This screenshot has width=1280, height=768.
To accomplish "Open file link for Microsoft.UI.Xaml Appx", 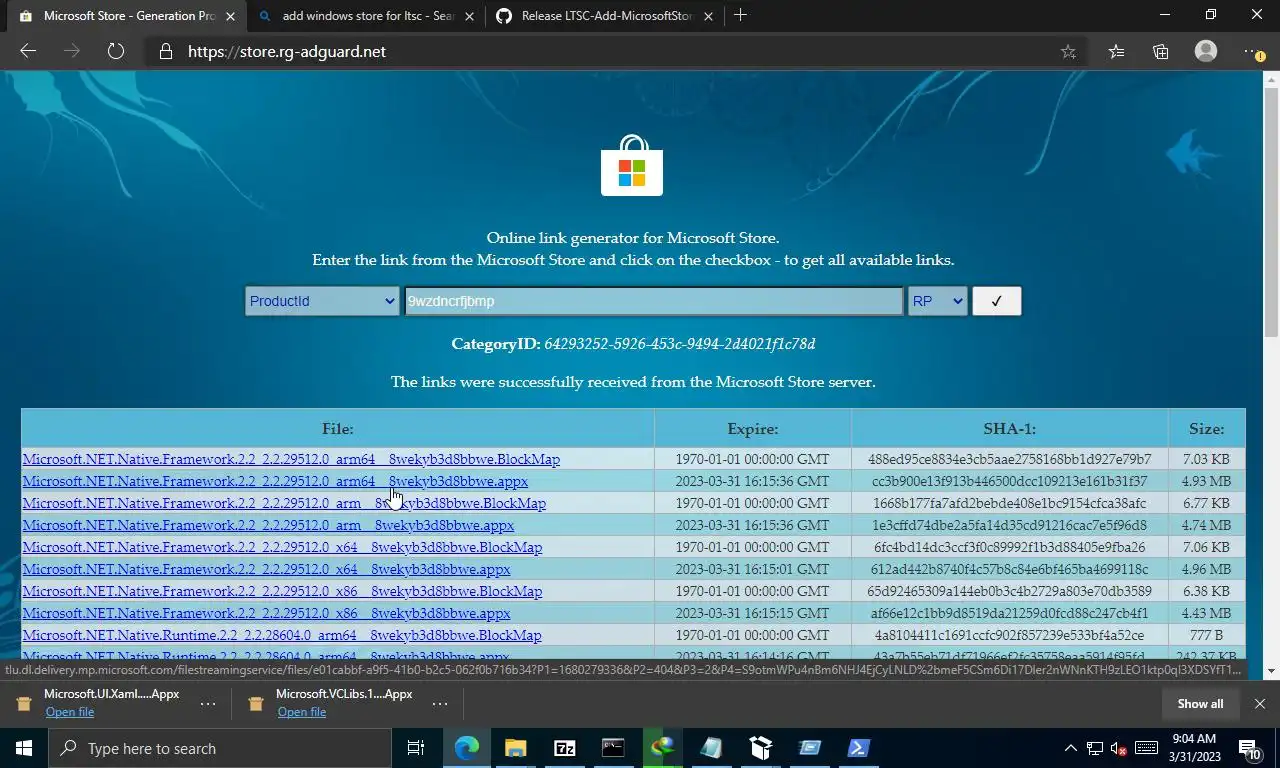I will click(x=69, y=712).
